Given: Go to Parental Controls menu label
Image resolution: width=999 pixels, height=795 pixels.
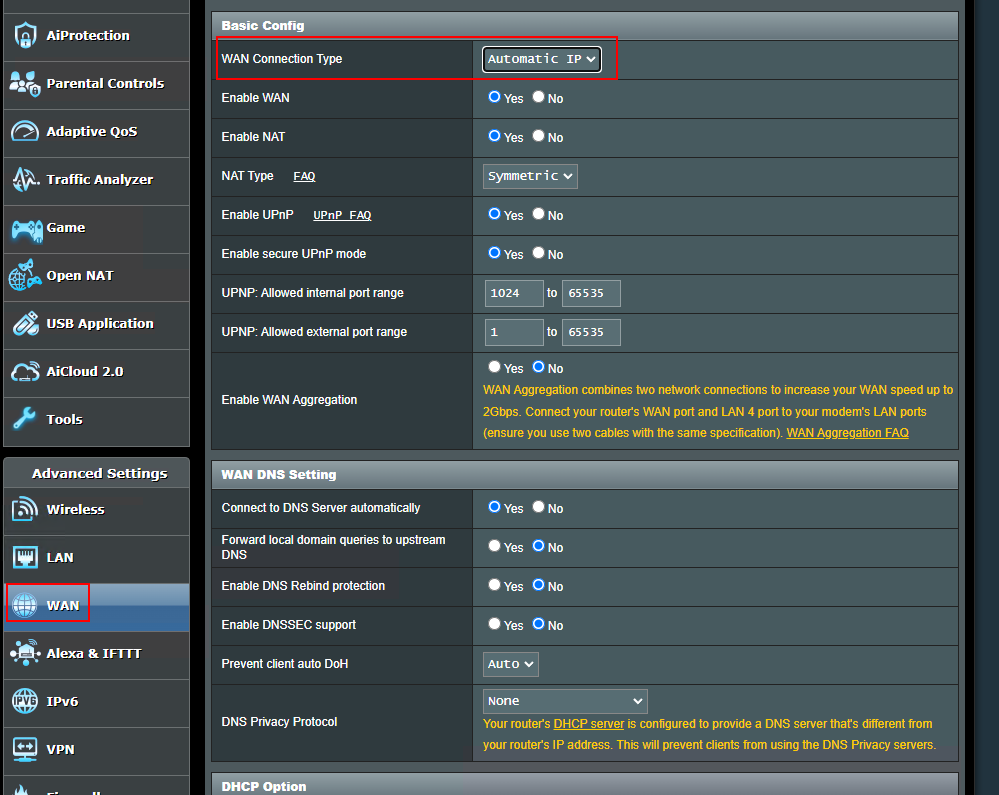Looking at the screenshot, I should pos(105,83).
